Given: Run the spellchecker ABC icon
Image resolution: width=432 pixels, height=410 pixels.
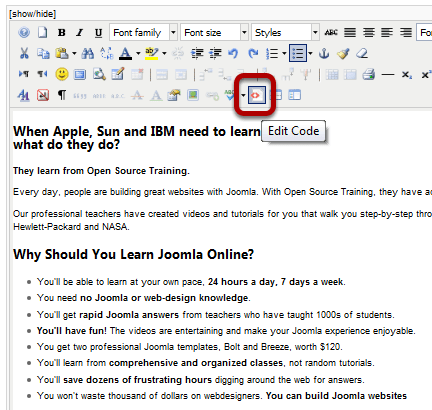Looking at the screenshot, I should coord(230,95).
